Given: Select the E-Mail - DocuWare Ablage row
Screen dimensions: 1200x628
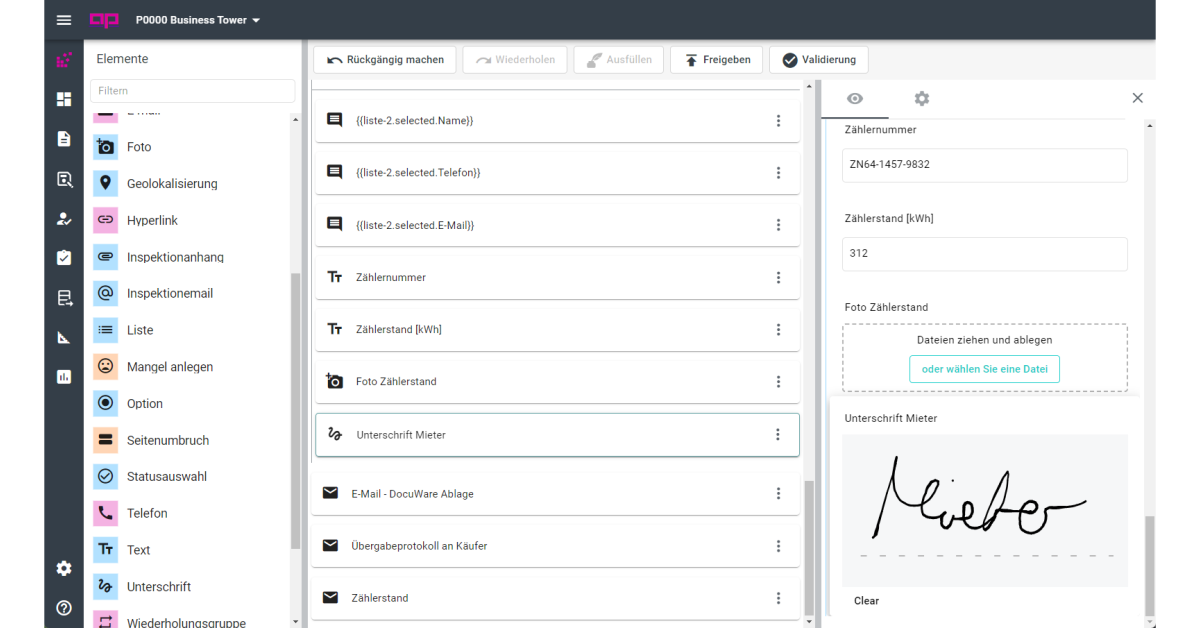Looking at the screenshot, I should coord(556,494).
